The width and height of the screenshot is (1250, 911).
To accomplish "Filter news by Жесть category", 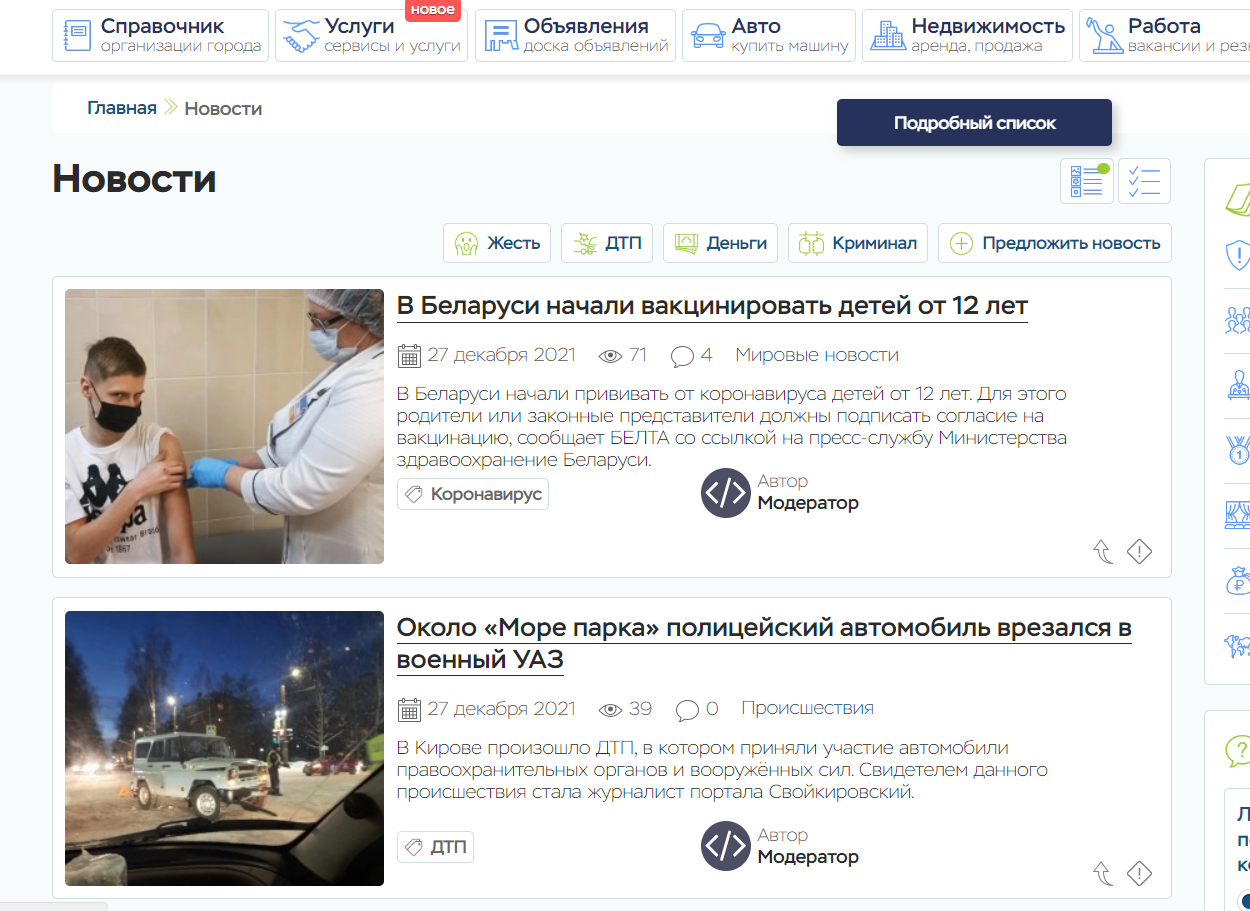I will click(x=497, y=243).
